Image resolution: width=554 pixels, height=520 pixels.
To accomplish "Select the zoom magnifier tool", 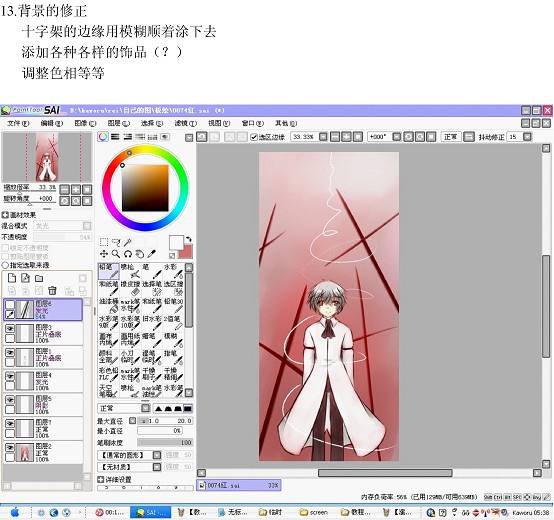I will (116, 254).
